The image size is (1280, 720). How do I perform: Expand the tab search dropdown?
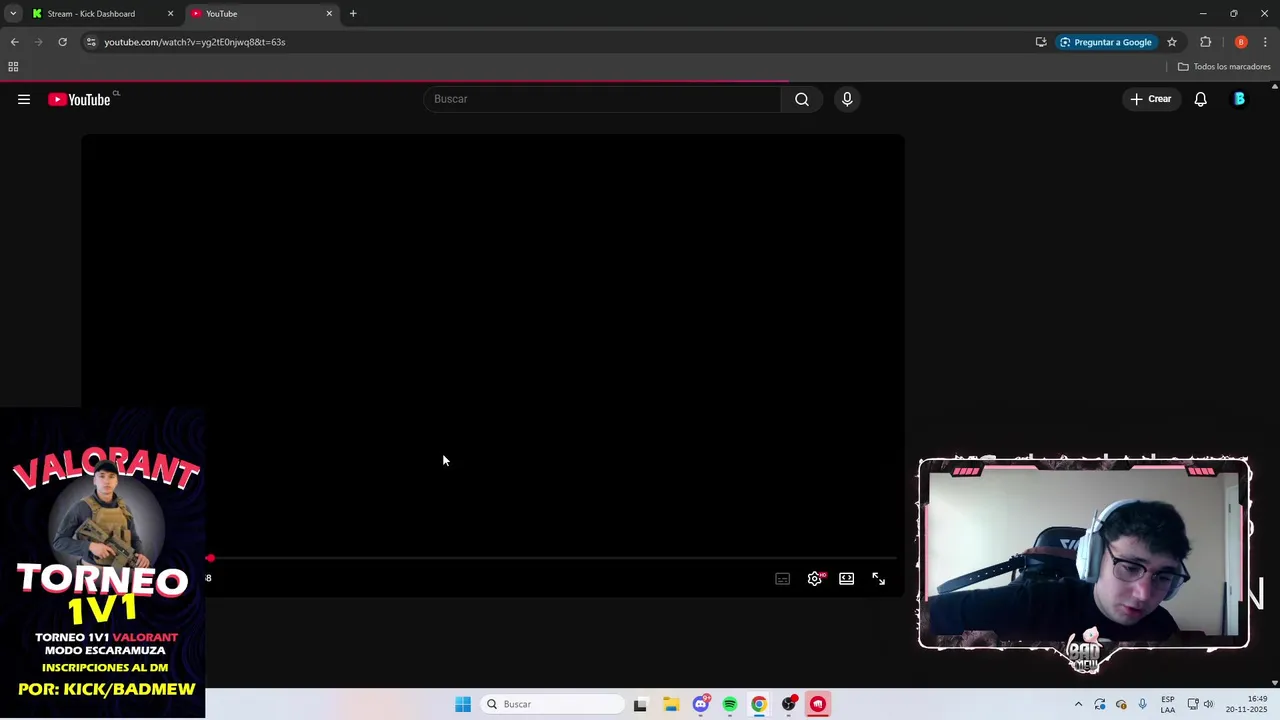click(x=13, y=14)
